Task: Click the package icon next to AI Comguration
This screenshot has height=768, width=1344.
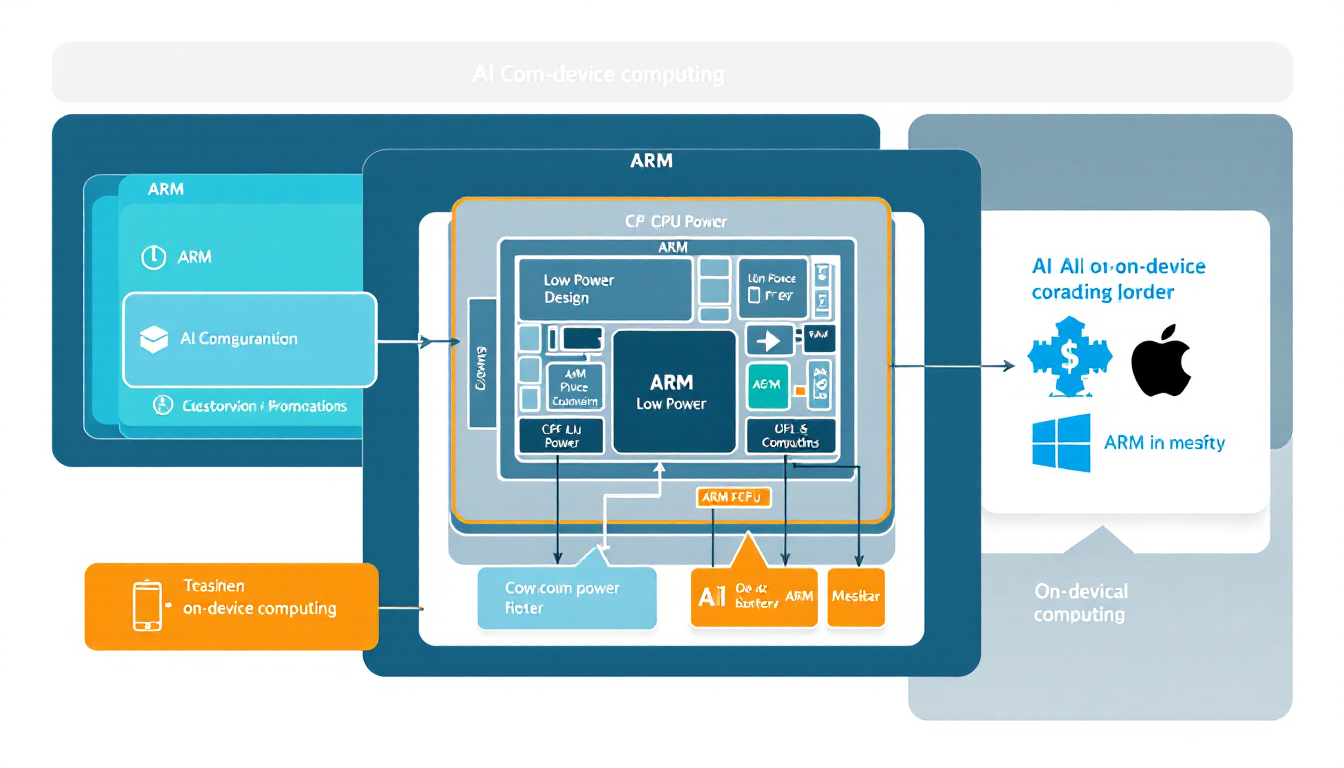Action: coord(151,339)
